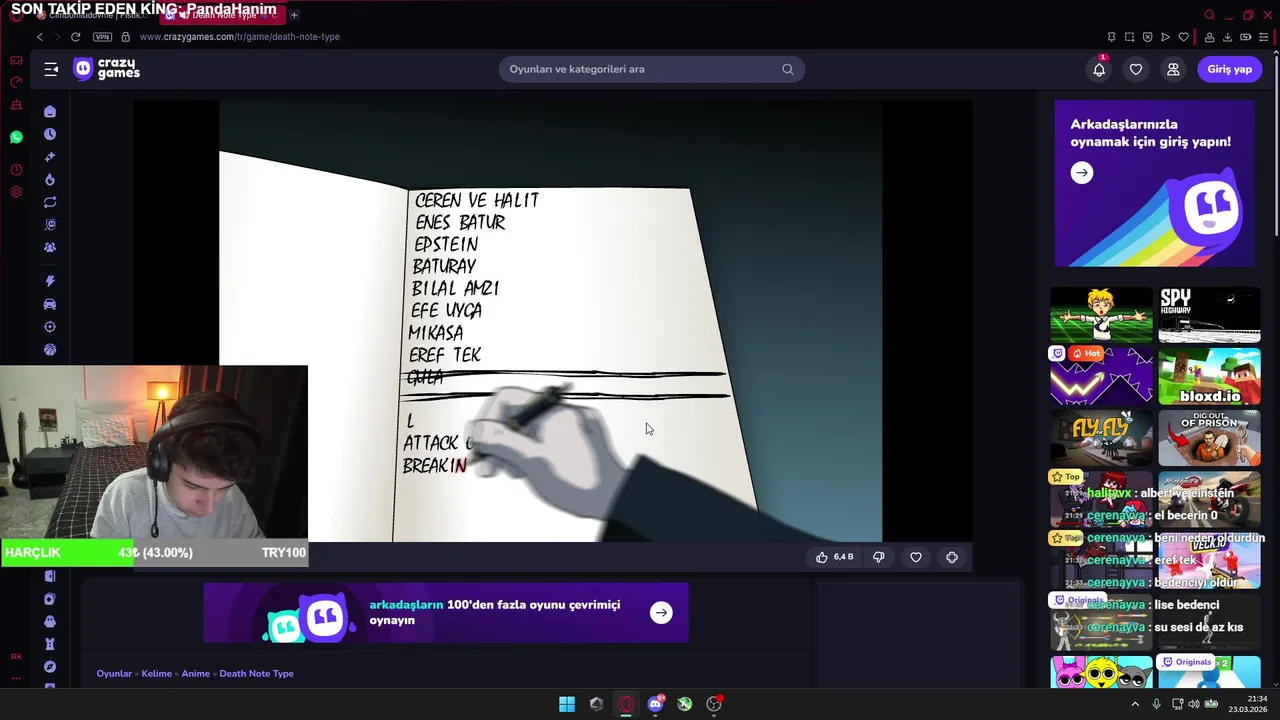This screenshot has width=1280, height=720.
Task: Go back to the previous page
Action: (x=40, y=37)
